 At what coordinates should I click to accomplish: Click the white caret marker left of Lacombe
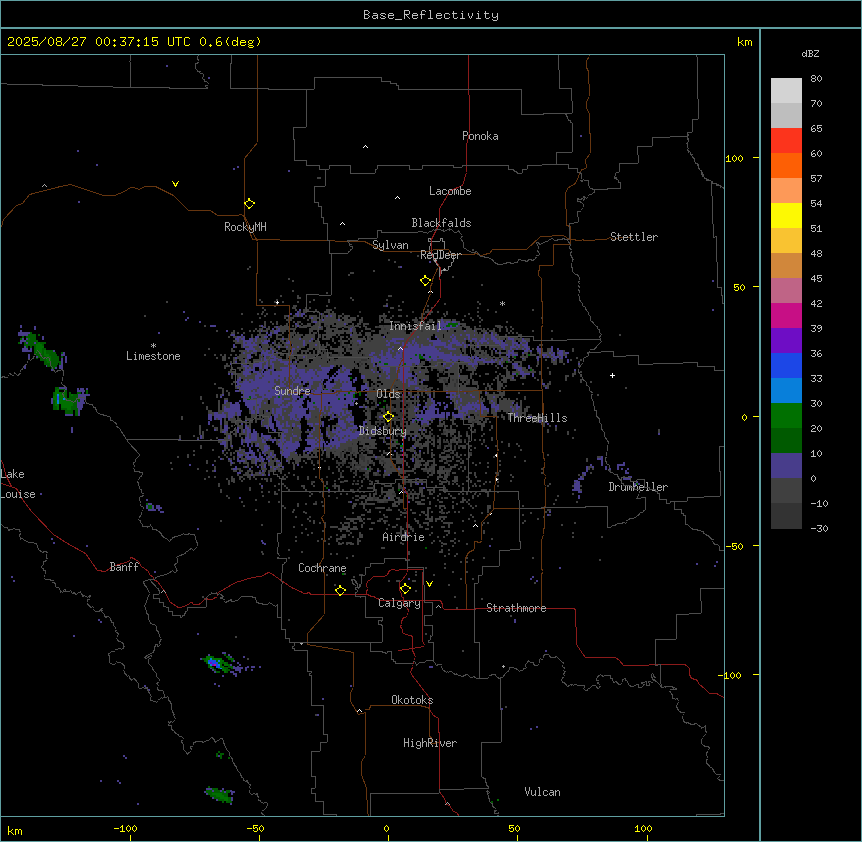(397, 197)
